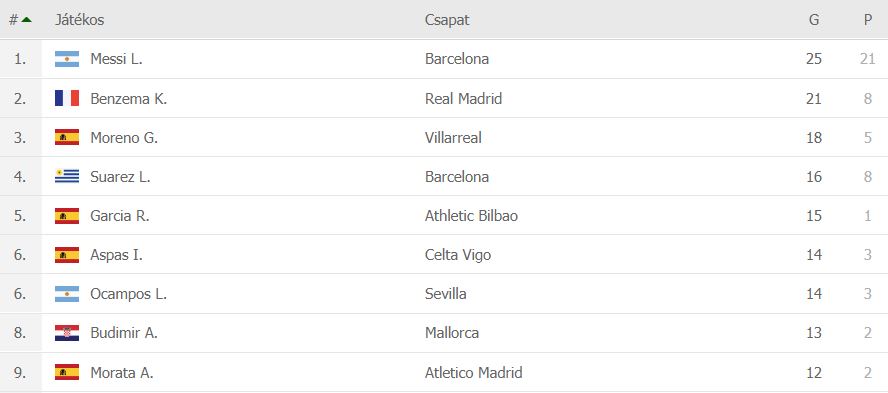888x393 pixels.
Task: Sort by the Játékos column header
Action: [x=79, y=20]
